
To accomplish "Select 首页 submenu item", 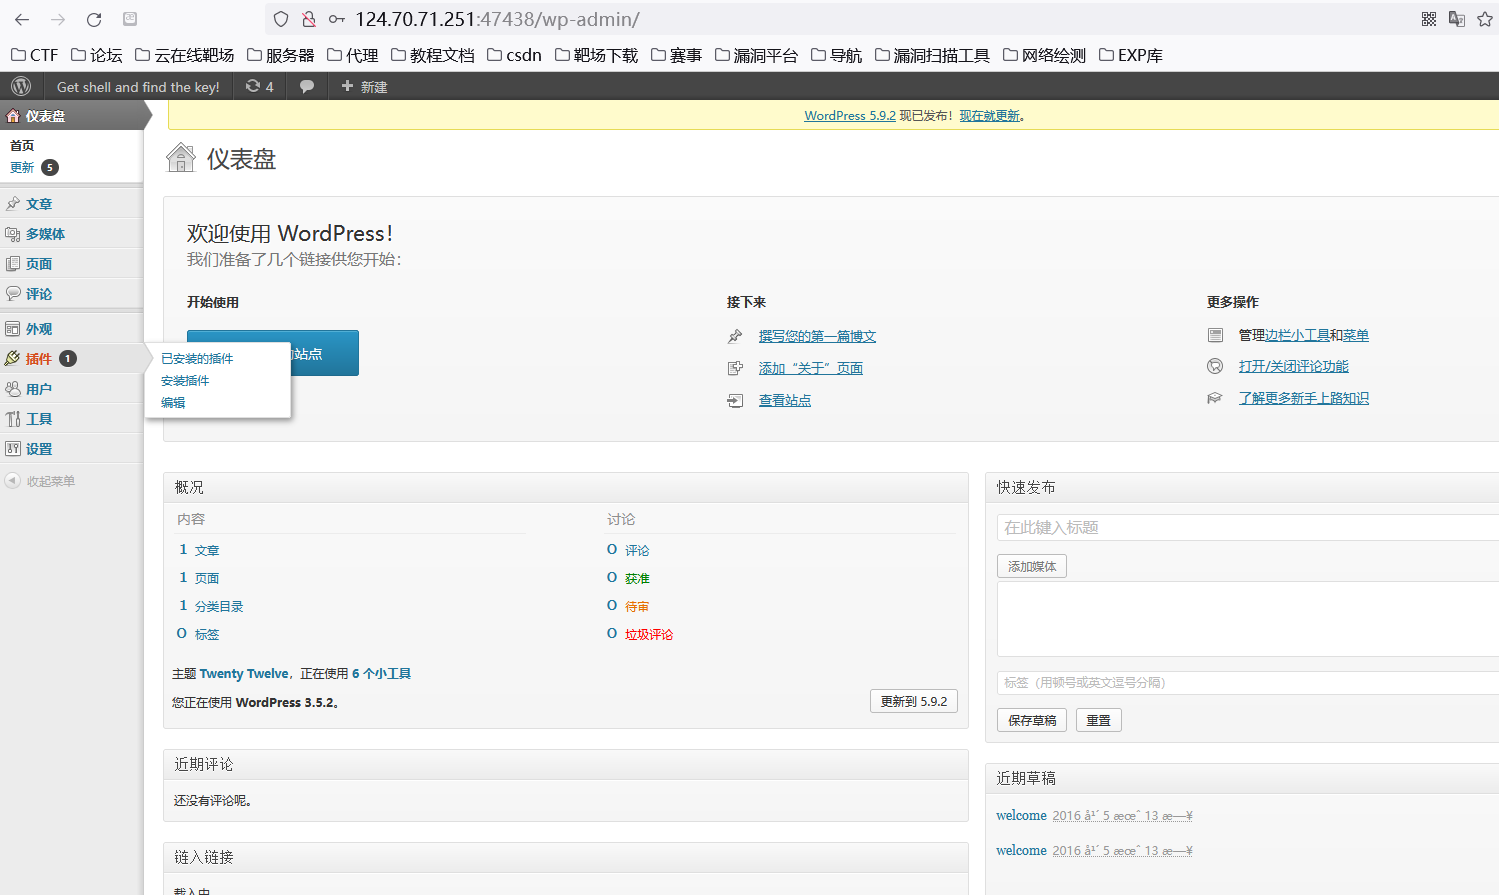I will [22, 145].
